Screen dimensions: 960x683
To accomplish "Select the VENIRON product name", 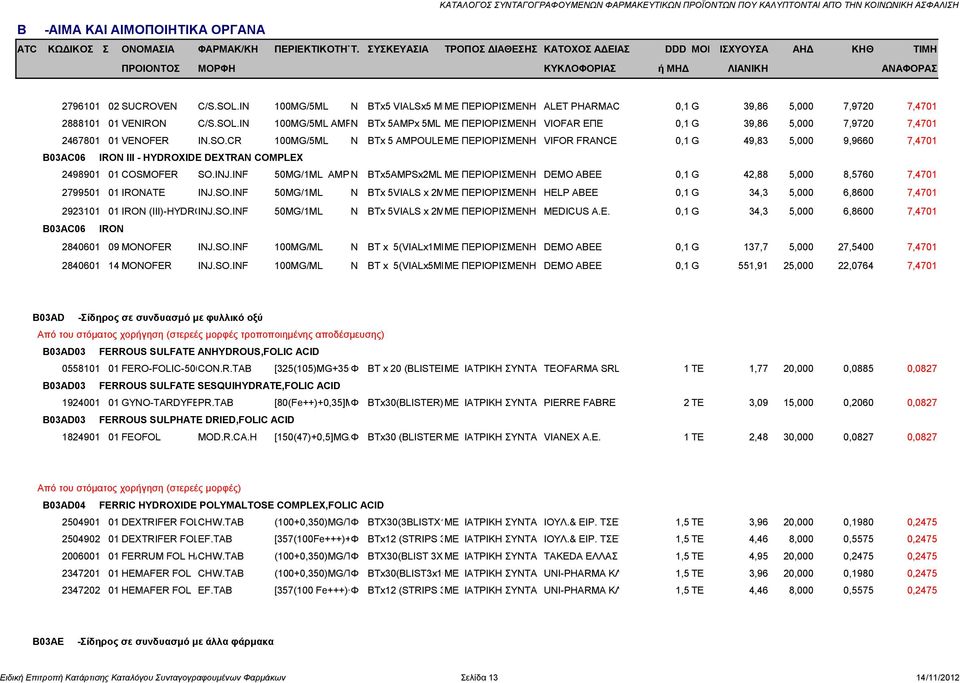I will pyautogui.click(x=143, y=124).
